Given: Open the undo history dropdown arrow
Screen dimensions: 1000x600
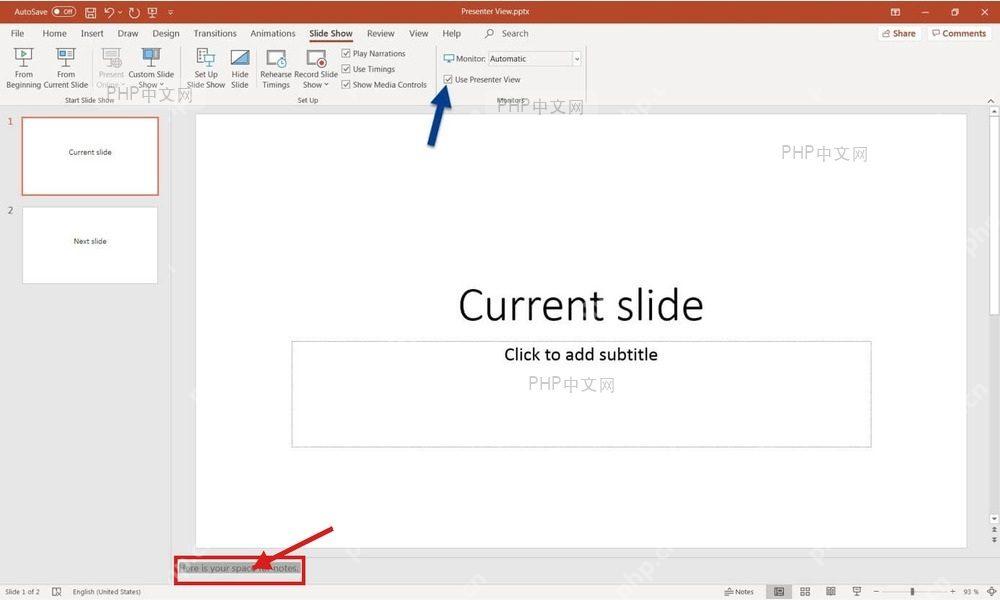Looking at the screenshot, I should coord(120,12).
